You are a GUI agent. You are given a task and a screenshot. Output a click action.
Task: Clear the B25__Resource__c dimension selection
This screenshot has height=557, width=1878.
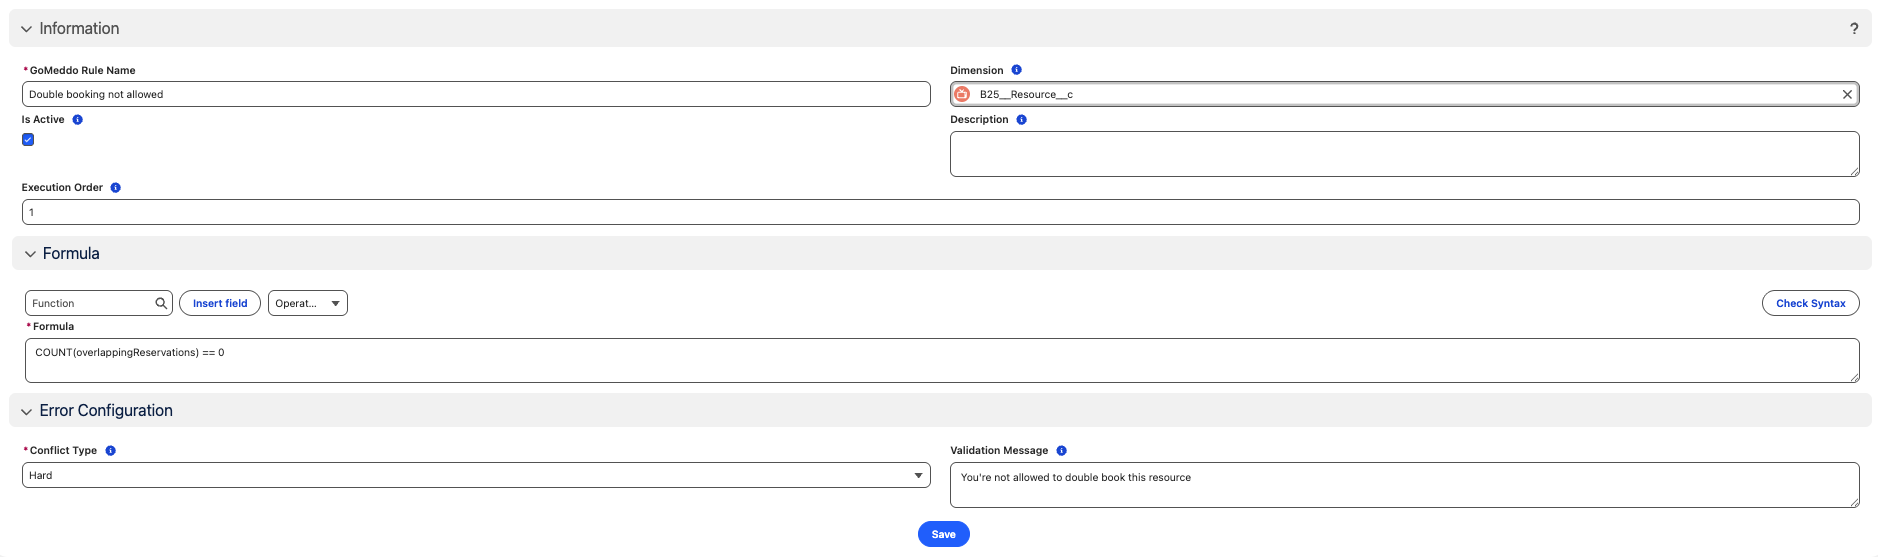click(1847, 94)
